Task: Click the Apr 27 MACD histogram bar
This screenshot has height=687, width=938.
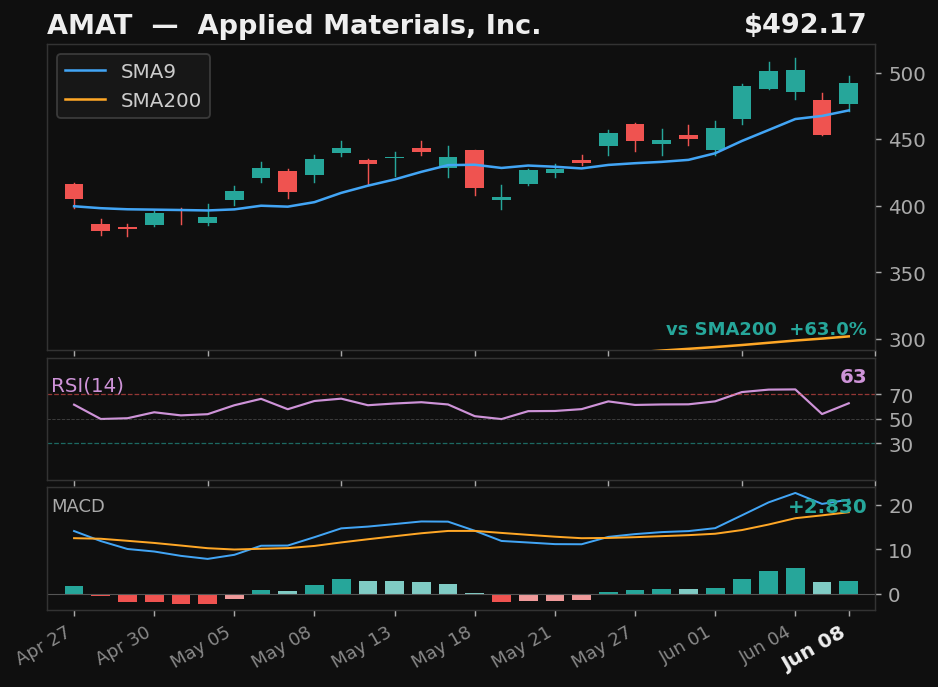Action: pyautogui.click(x=74, y=590)
